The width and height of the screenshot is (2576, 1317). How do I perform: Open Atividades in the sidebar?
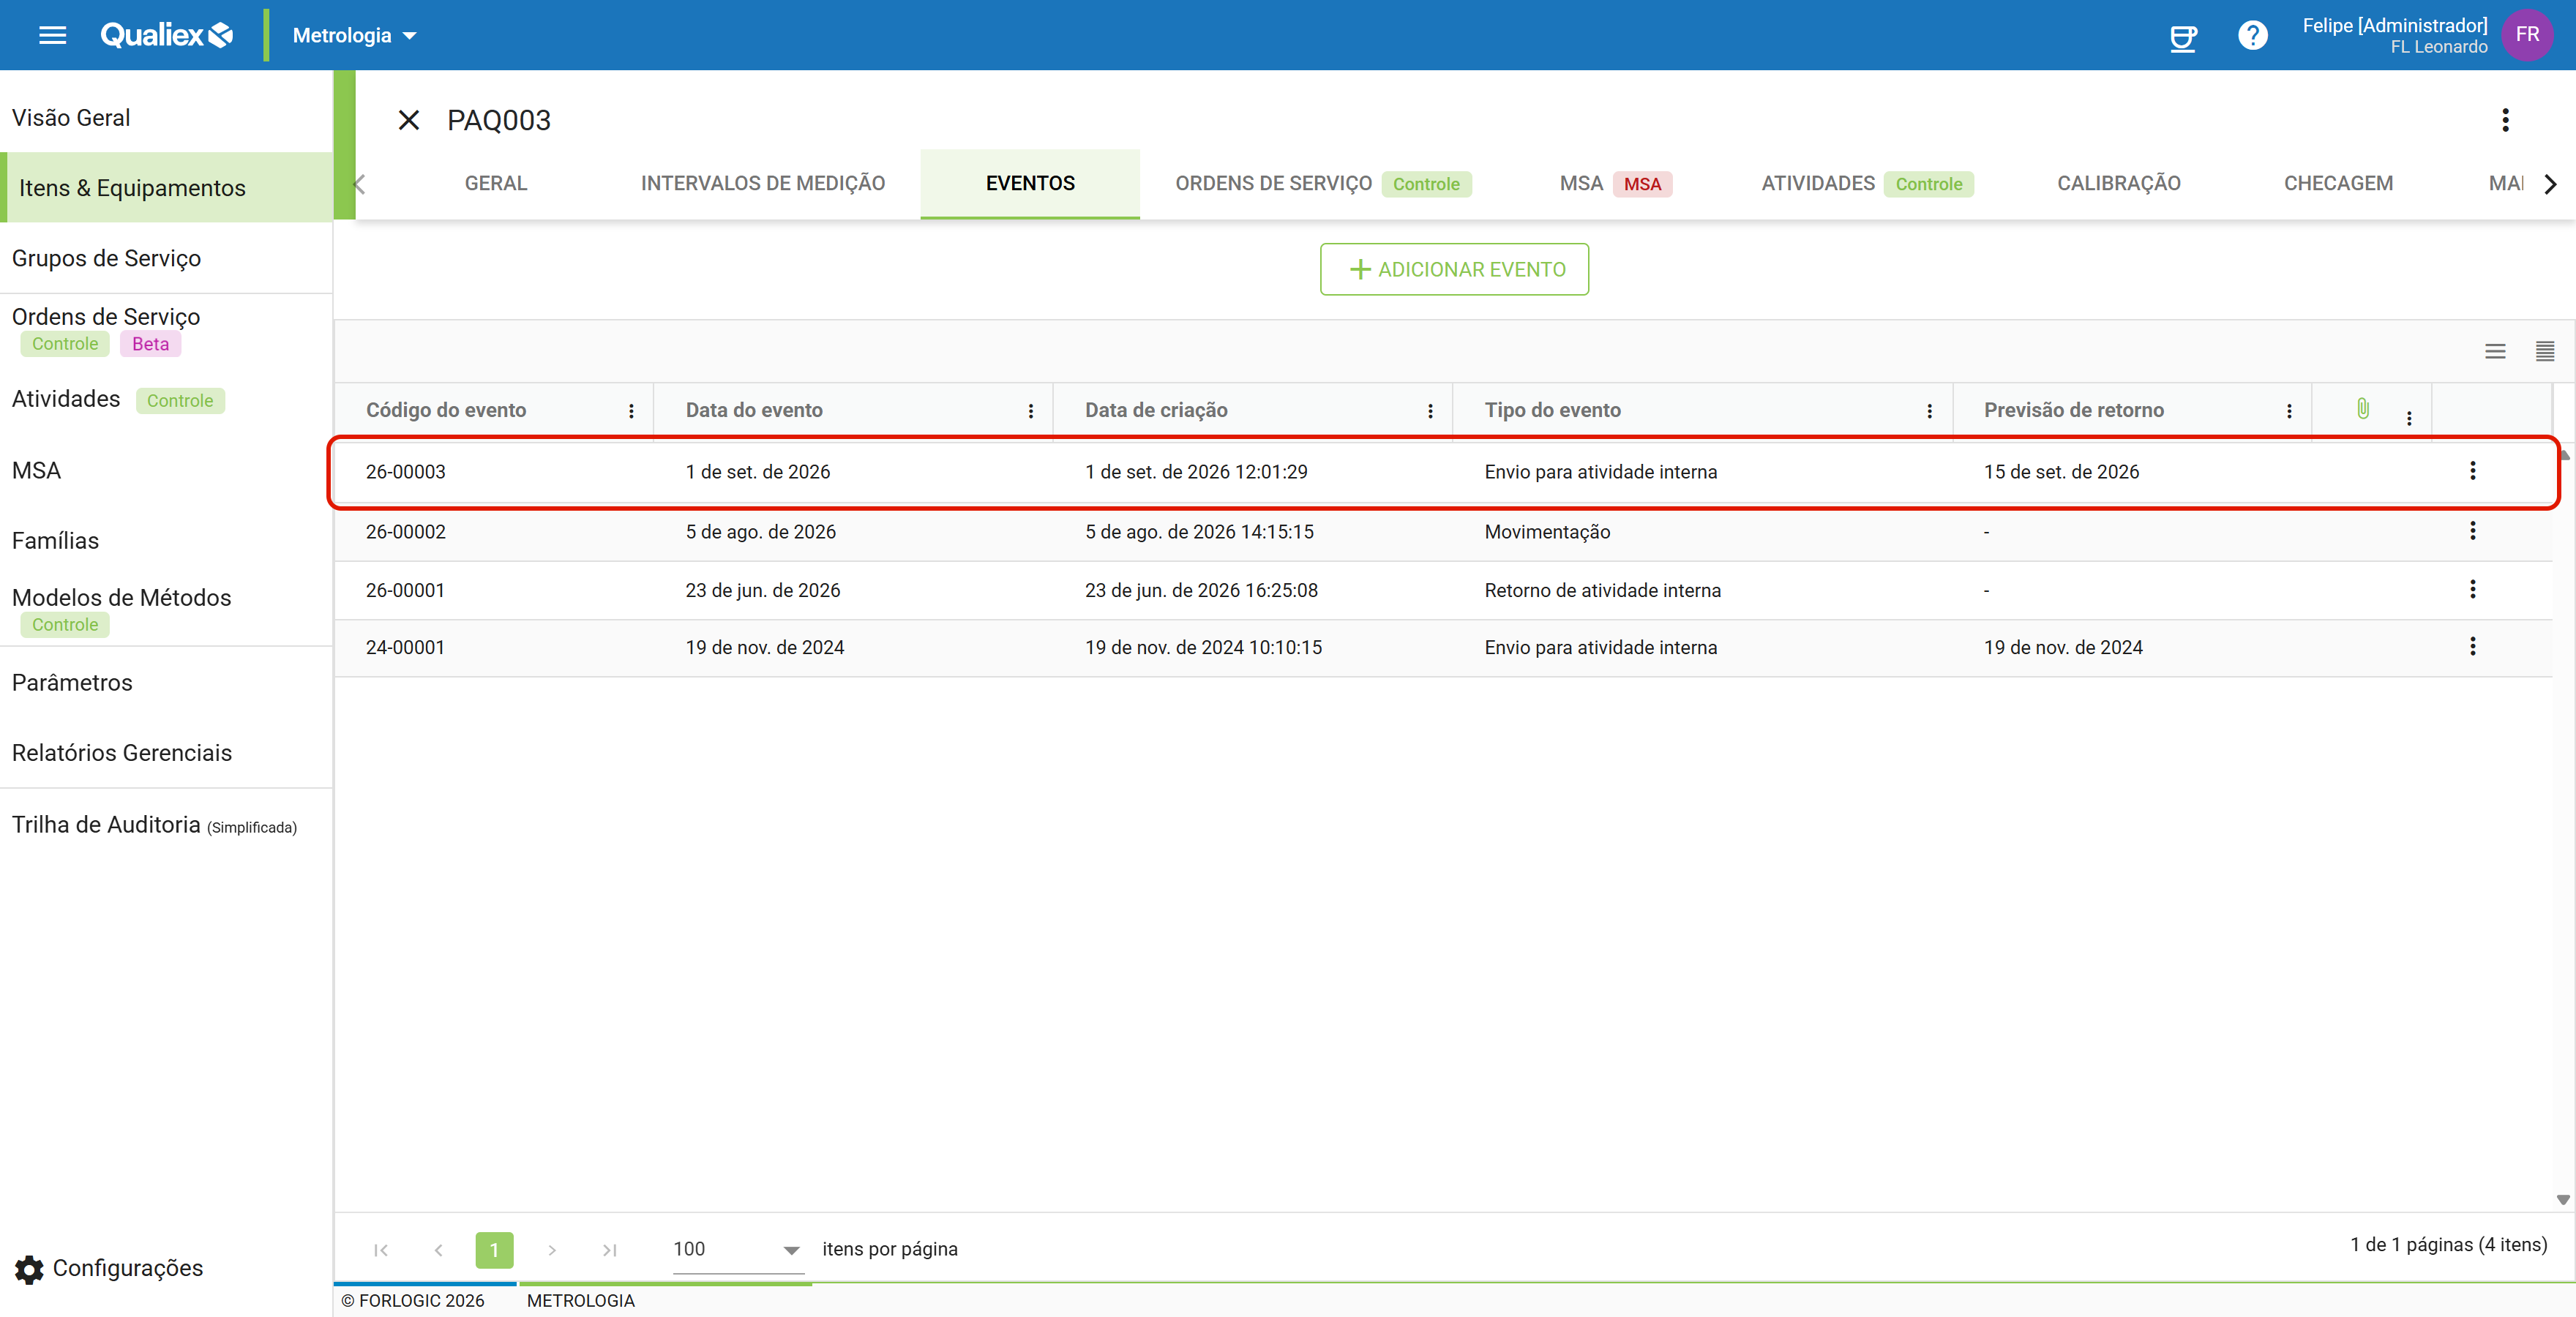tap(166, 399)
